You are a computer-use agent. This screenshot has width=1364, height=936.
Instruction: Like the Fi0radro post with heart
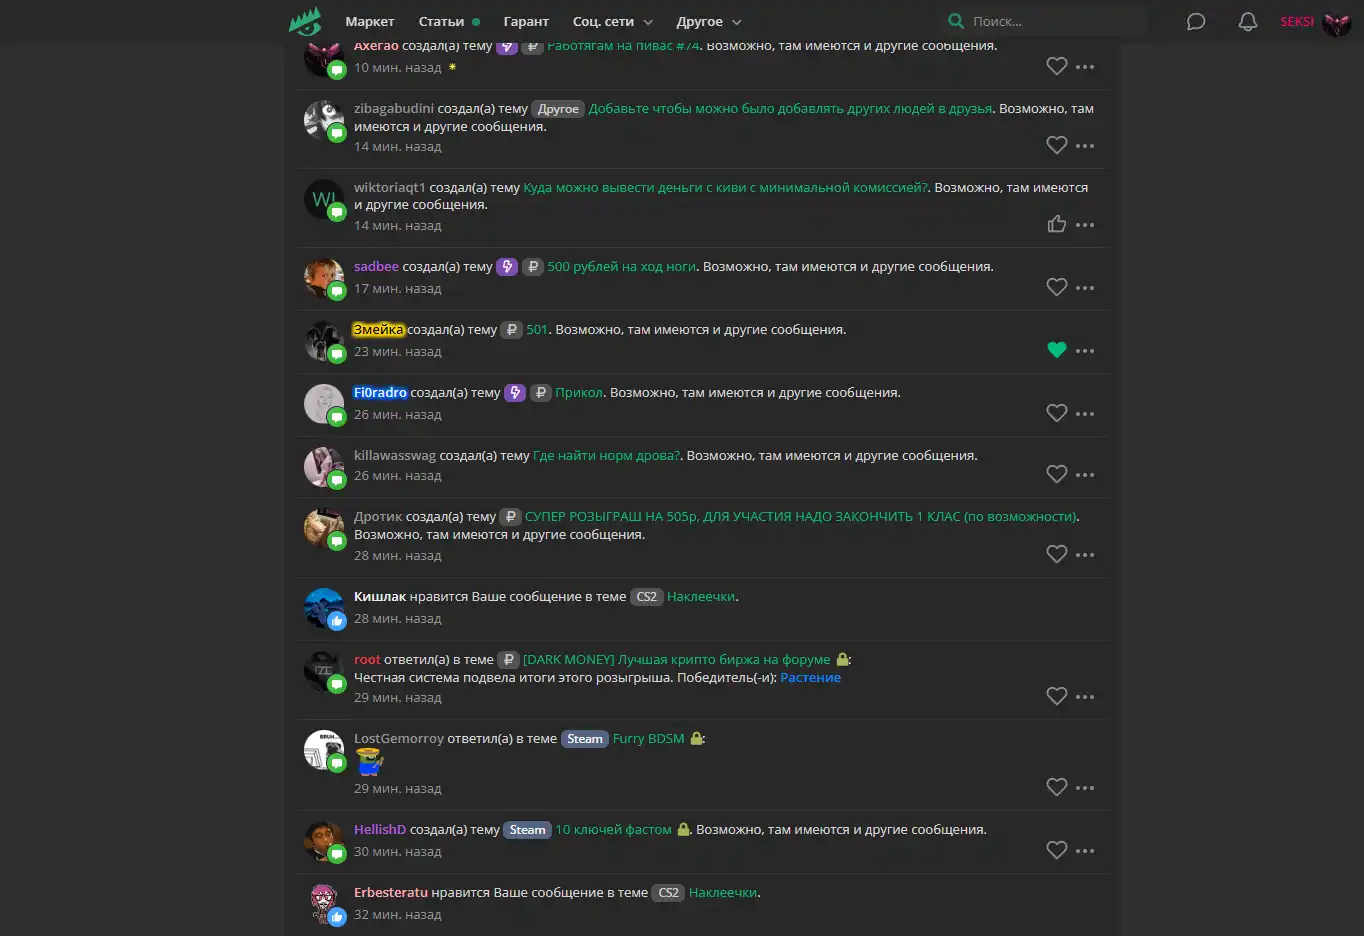point(1057,413)
